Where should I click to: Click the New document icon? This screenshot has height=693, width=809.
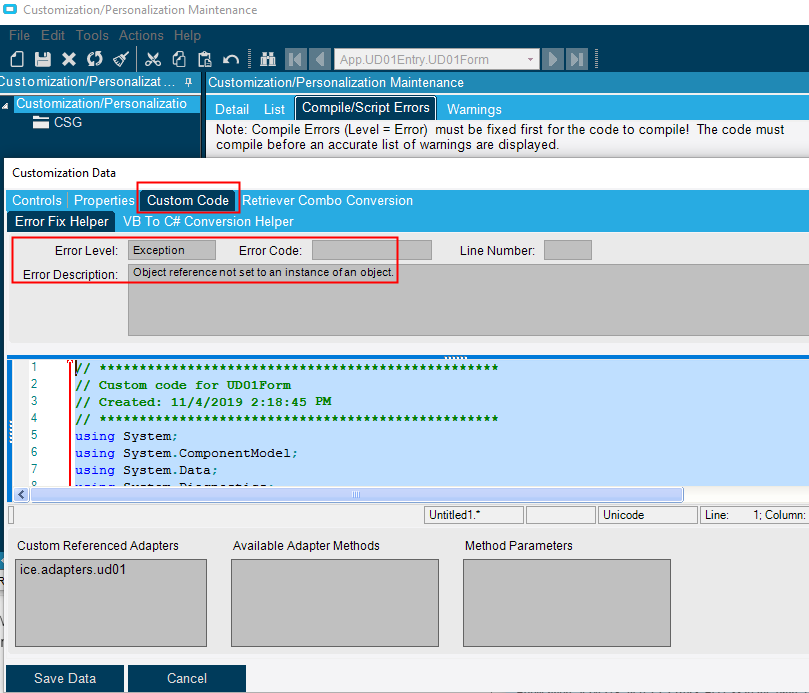[17, 60]
